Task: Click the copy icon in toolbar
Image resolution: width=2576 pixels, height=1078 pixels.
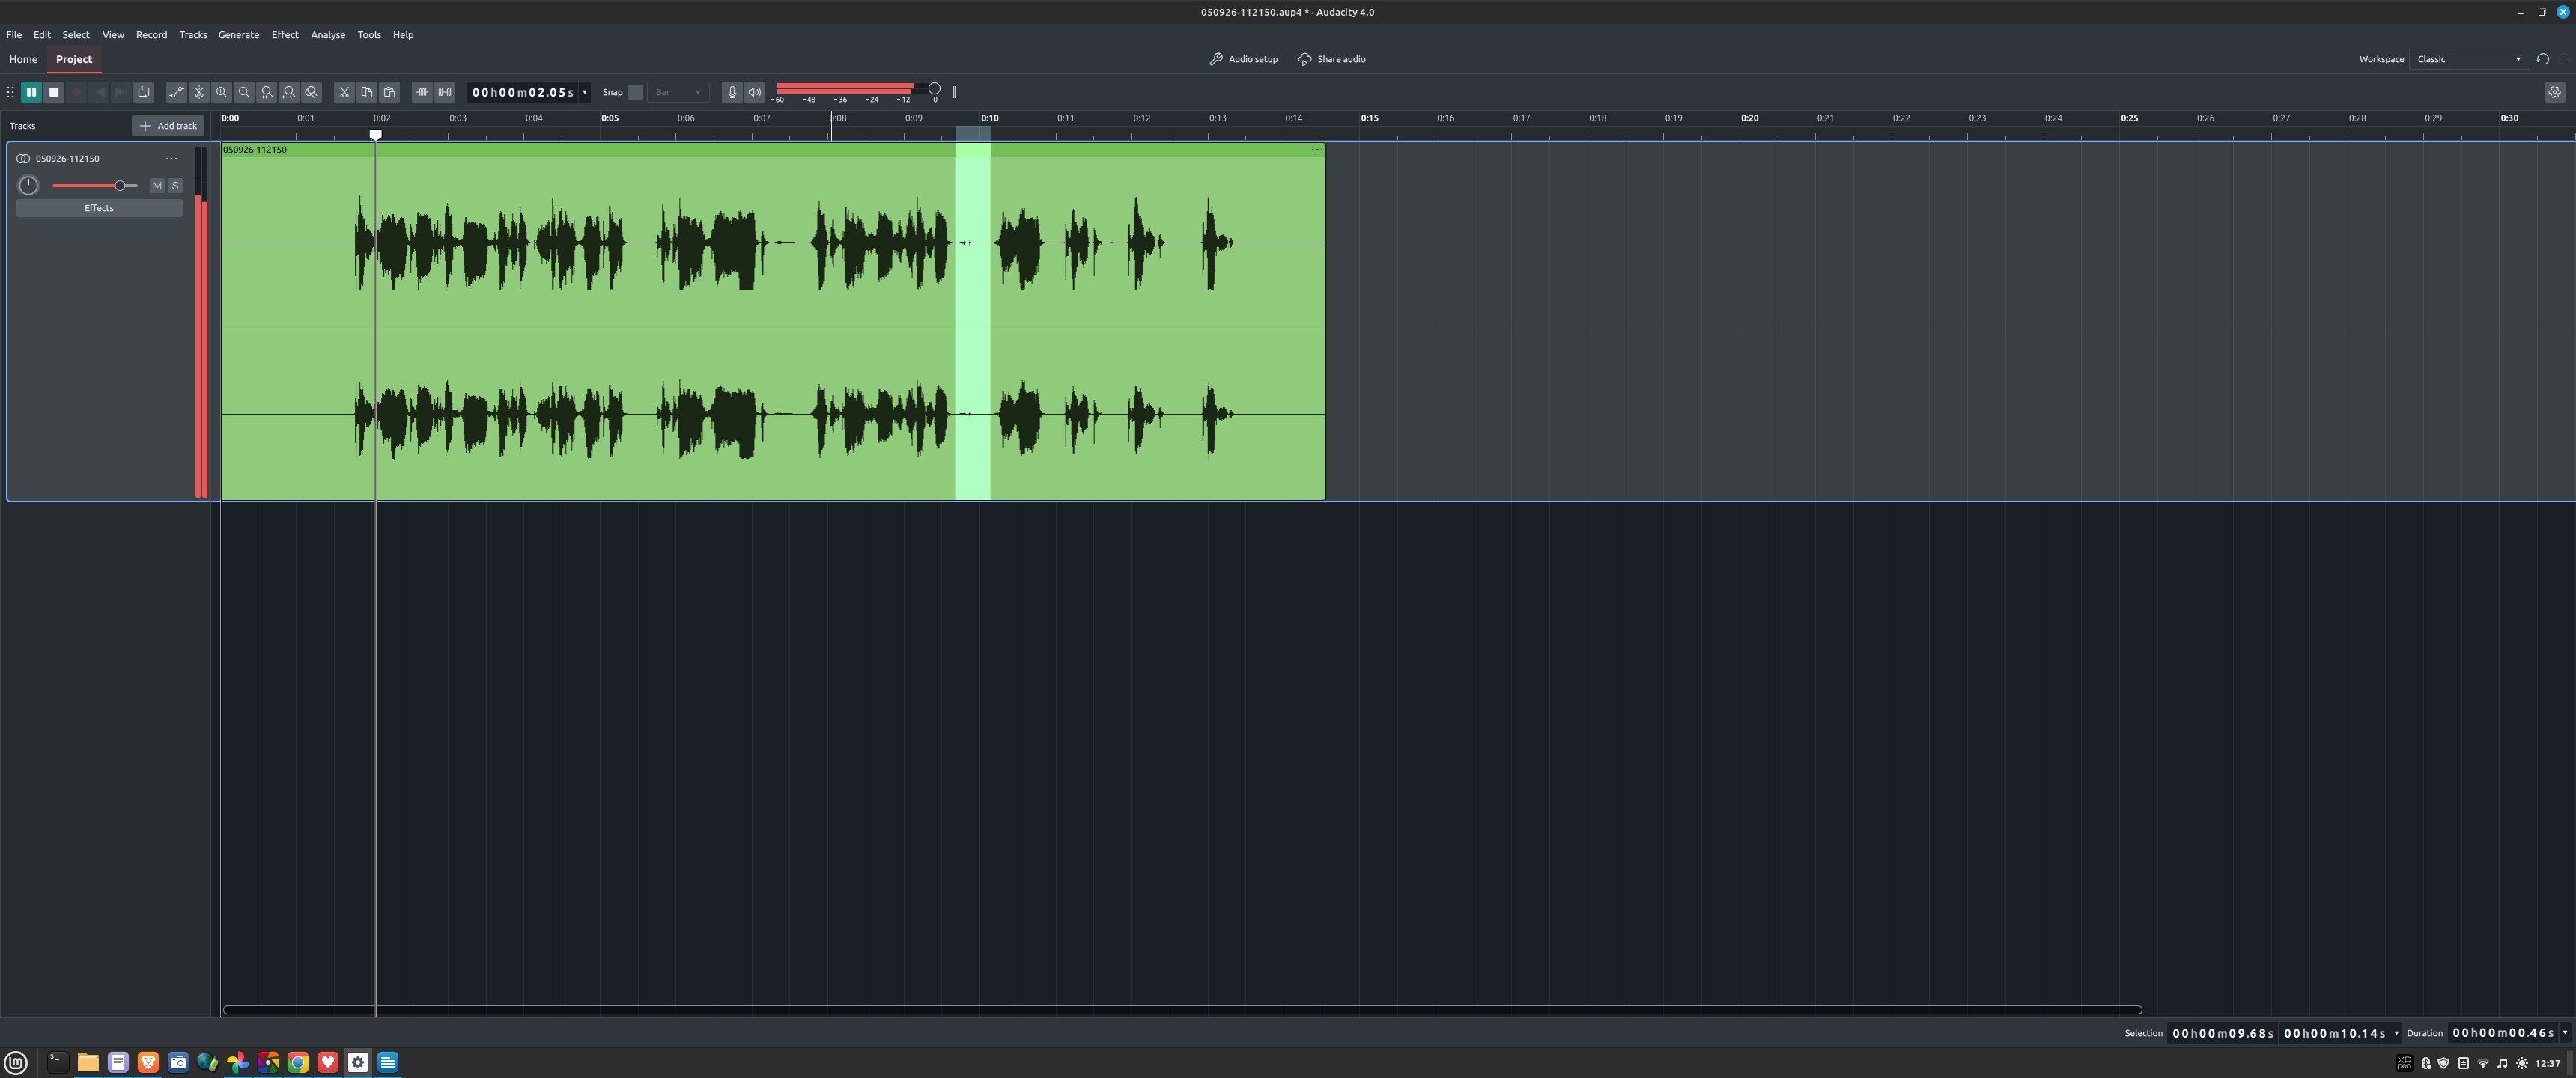Action: click(367, 92)
